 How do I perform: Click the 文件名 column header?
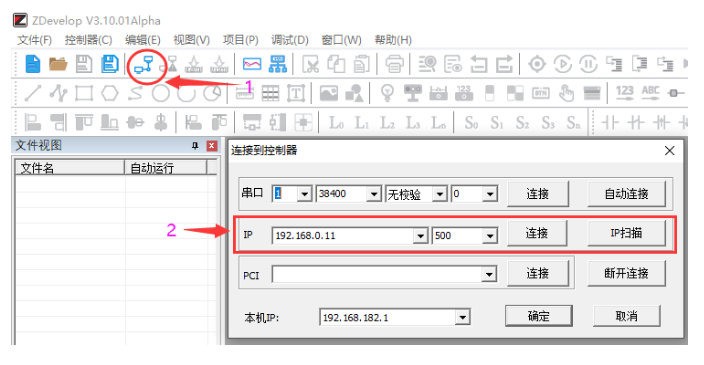click(70, 168)
